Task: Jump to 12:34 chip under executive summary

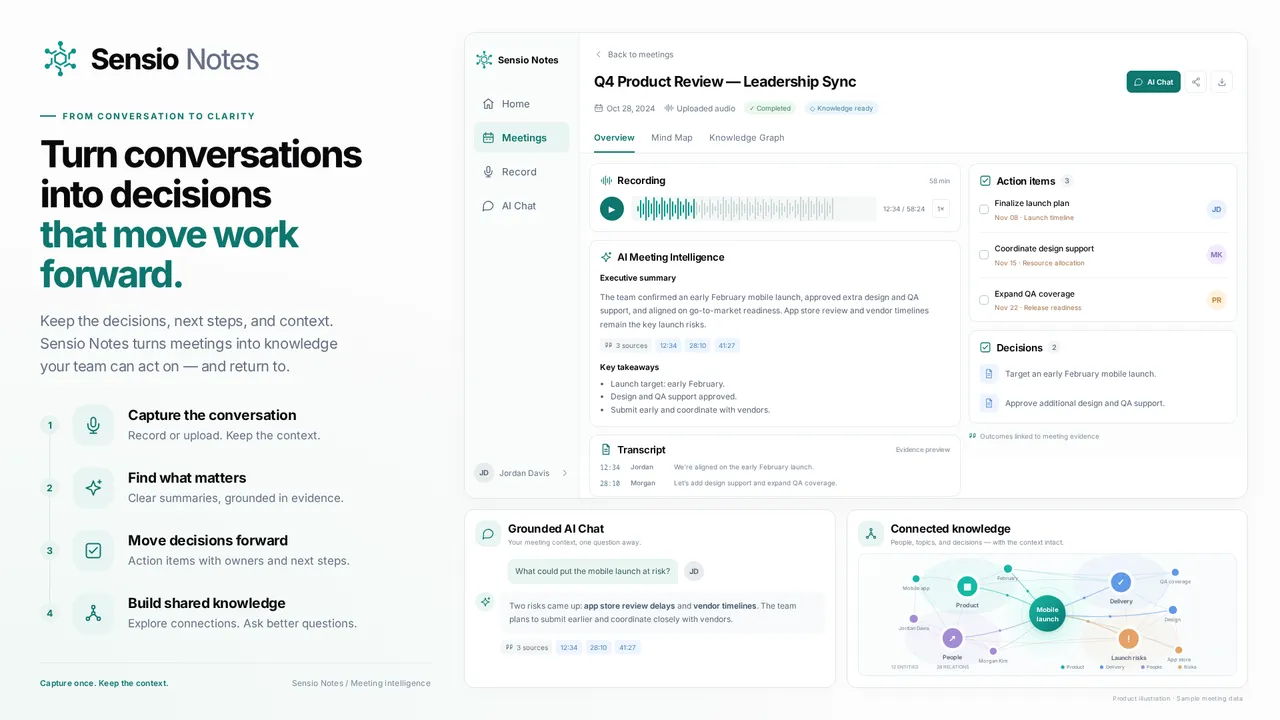Action: point(669,346)
